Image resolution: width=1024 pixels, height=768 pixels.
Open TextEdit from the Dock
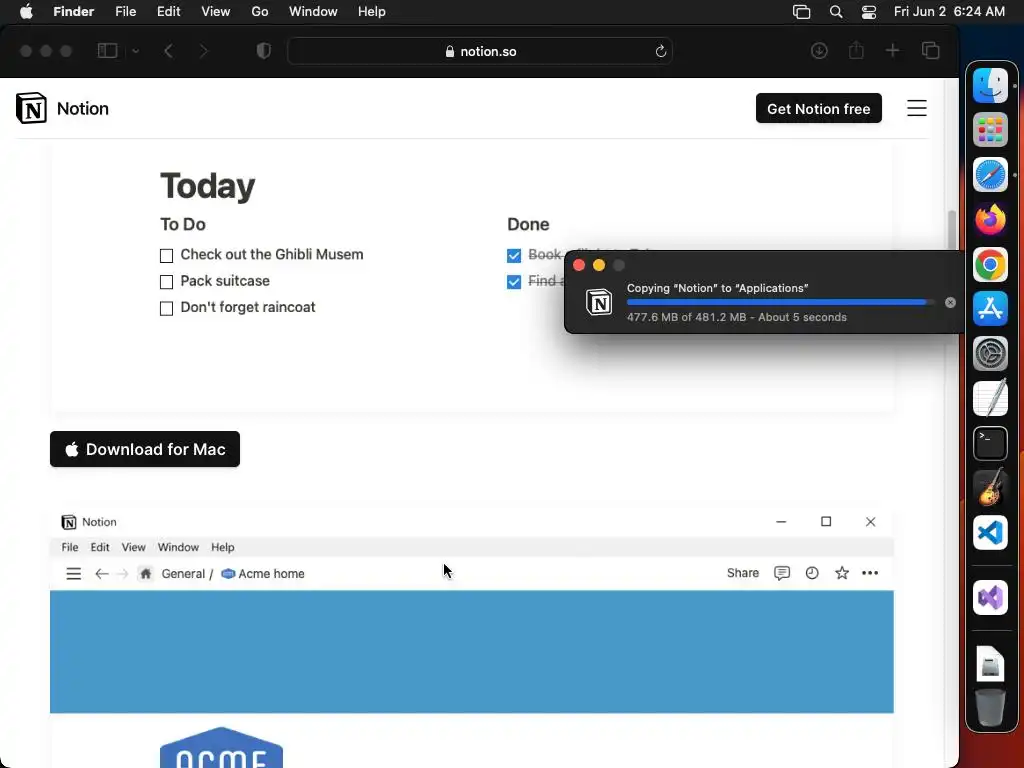coord(991,398)
